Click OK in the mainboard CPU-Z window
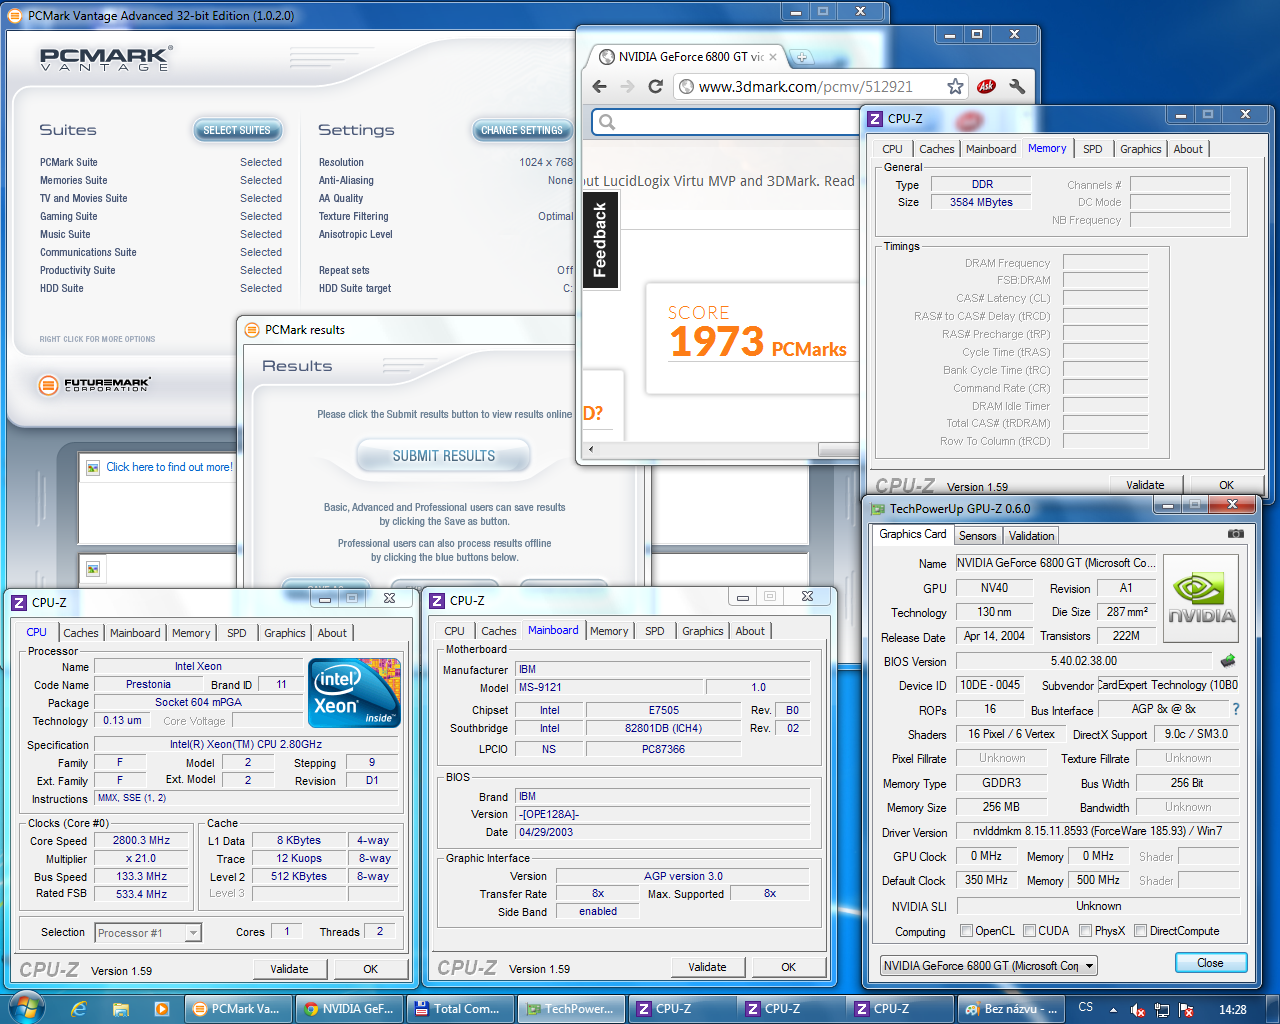Image resolution: width=1280 pixels, height=1024 pixels. (x=788, y=967)
